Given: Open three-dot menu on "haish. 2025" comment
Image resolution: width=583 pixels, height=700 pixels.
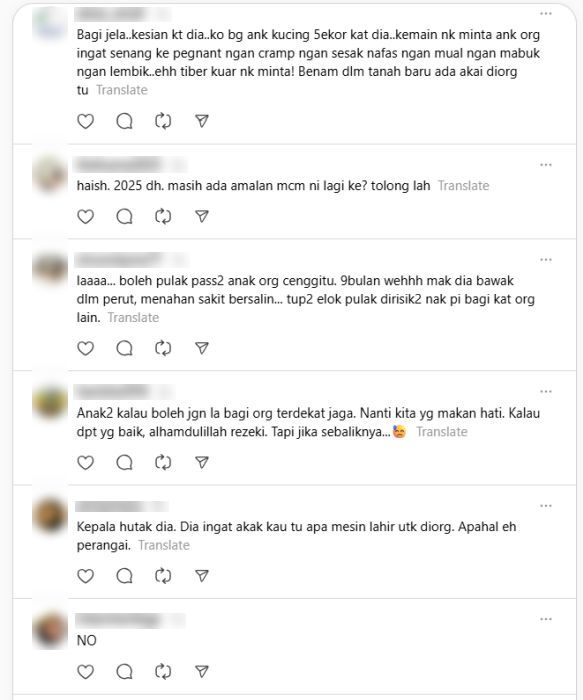Looking at the screenshot, I should point(546,165).
